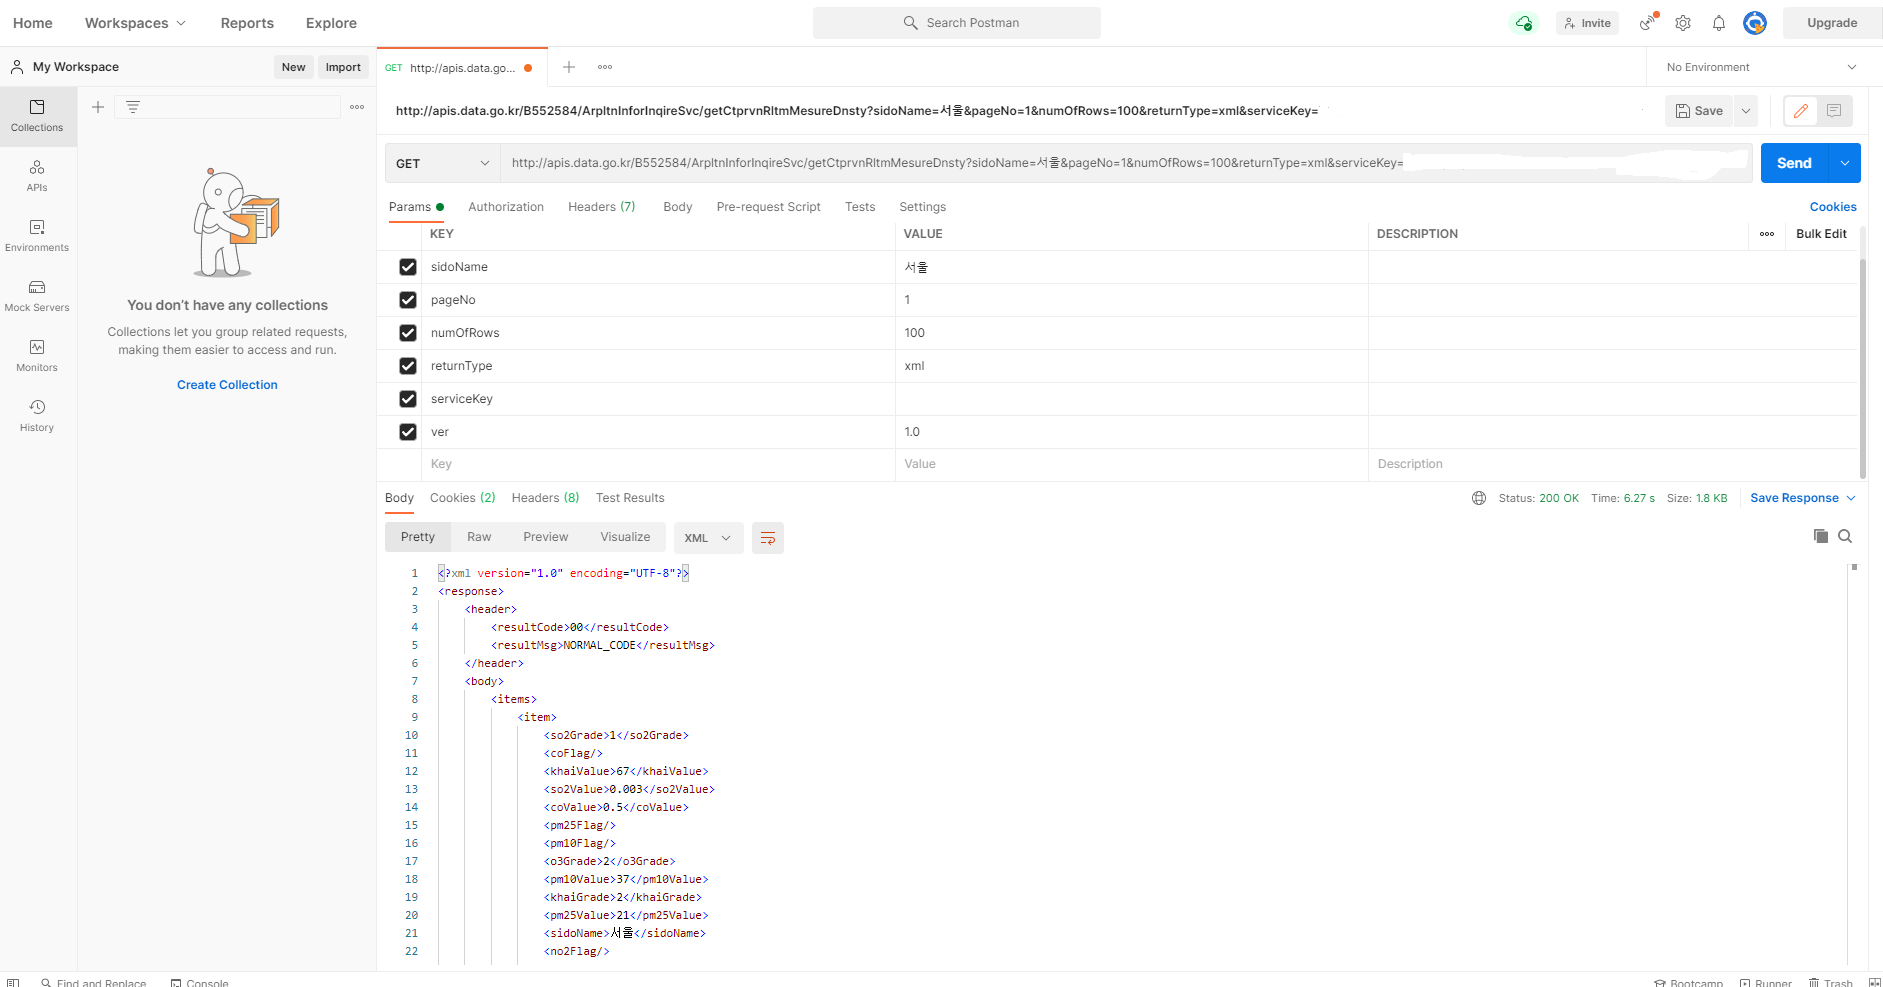
Task: Open the collections panel more options dots
Action: 357,107
